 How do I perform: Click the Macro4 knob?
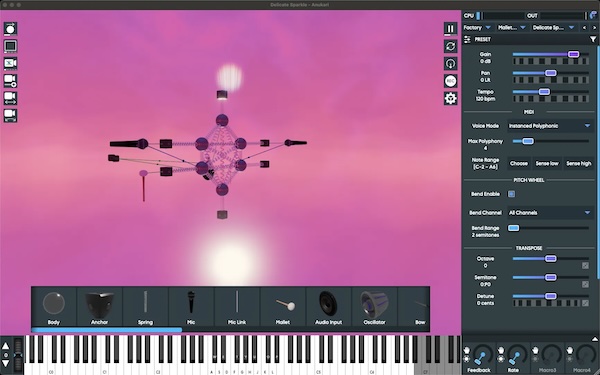click(x=585, y=355)
